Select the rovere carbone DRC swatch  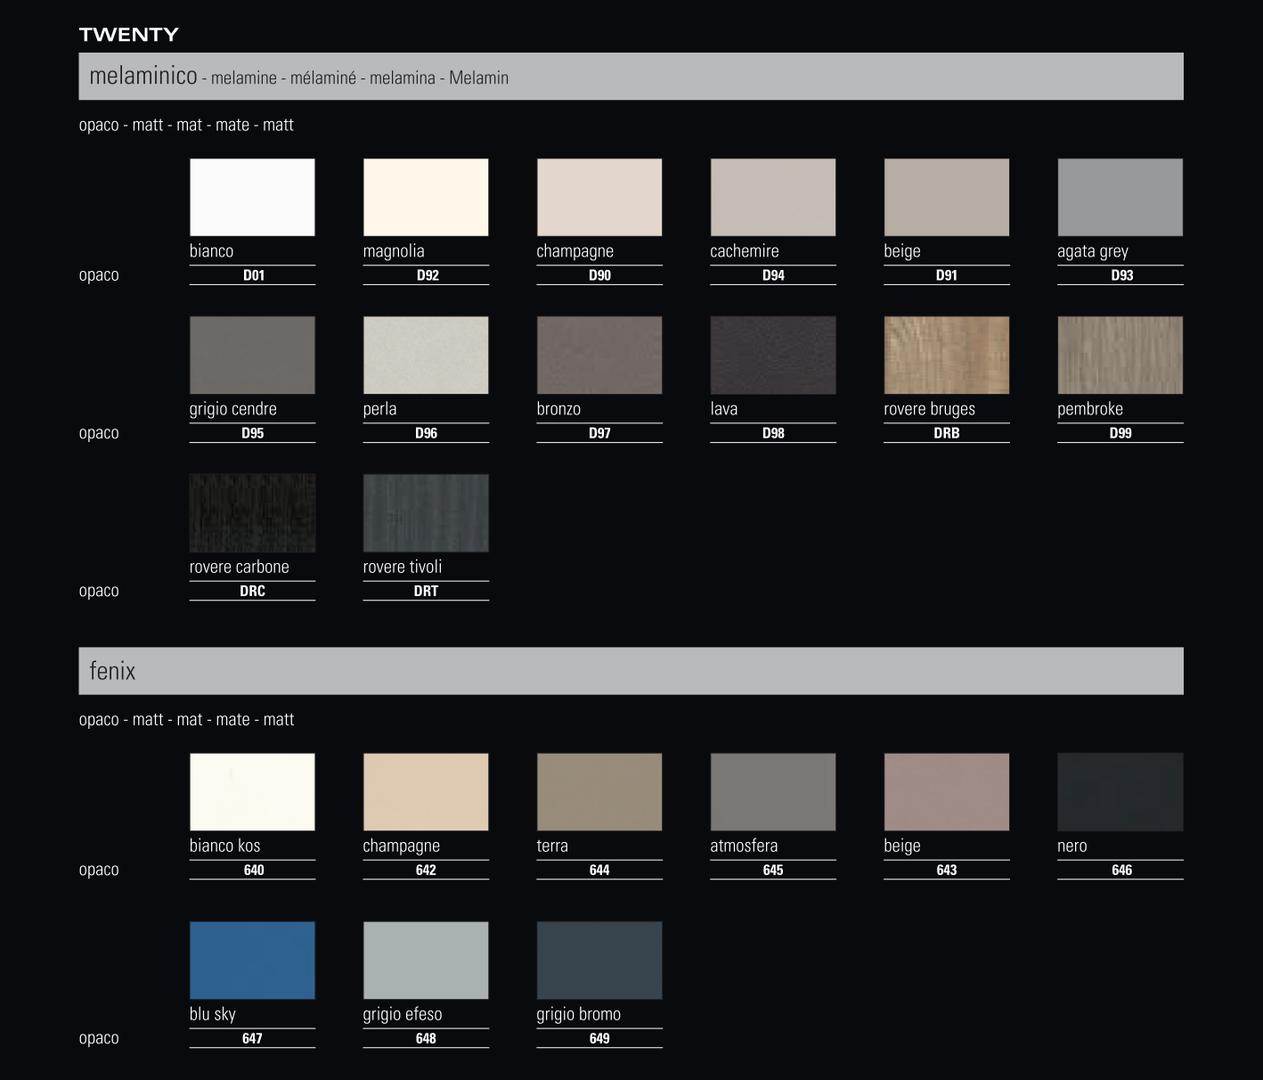pyautogui.click(x=252, y=513)
